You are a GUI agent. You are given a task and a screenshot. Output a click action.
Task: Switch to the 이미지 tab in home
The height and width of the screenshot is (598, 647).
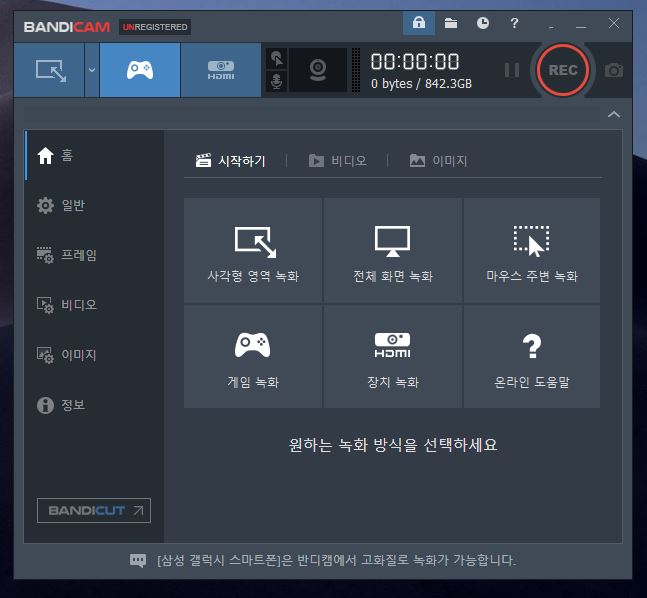tap(438, 161)
